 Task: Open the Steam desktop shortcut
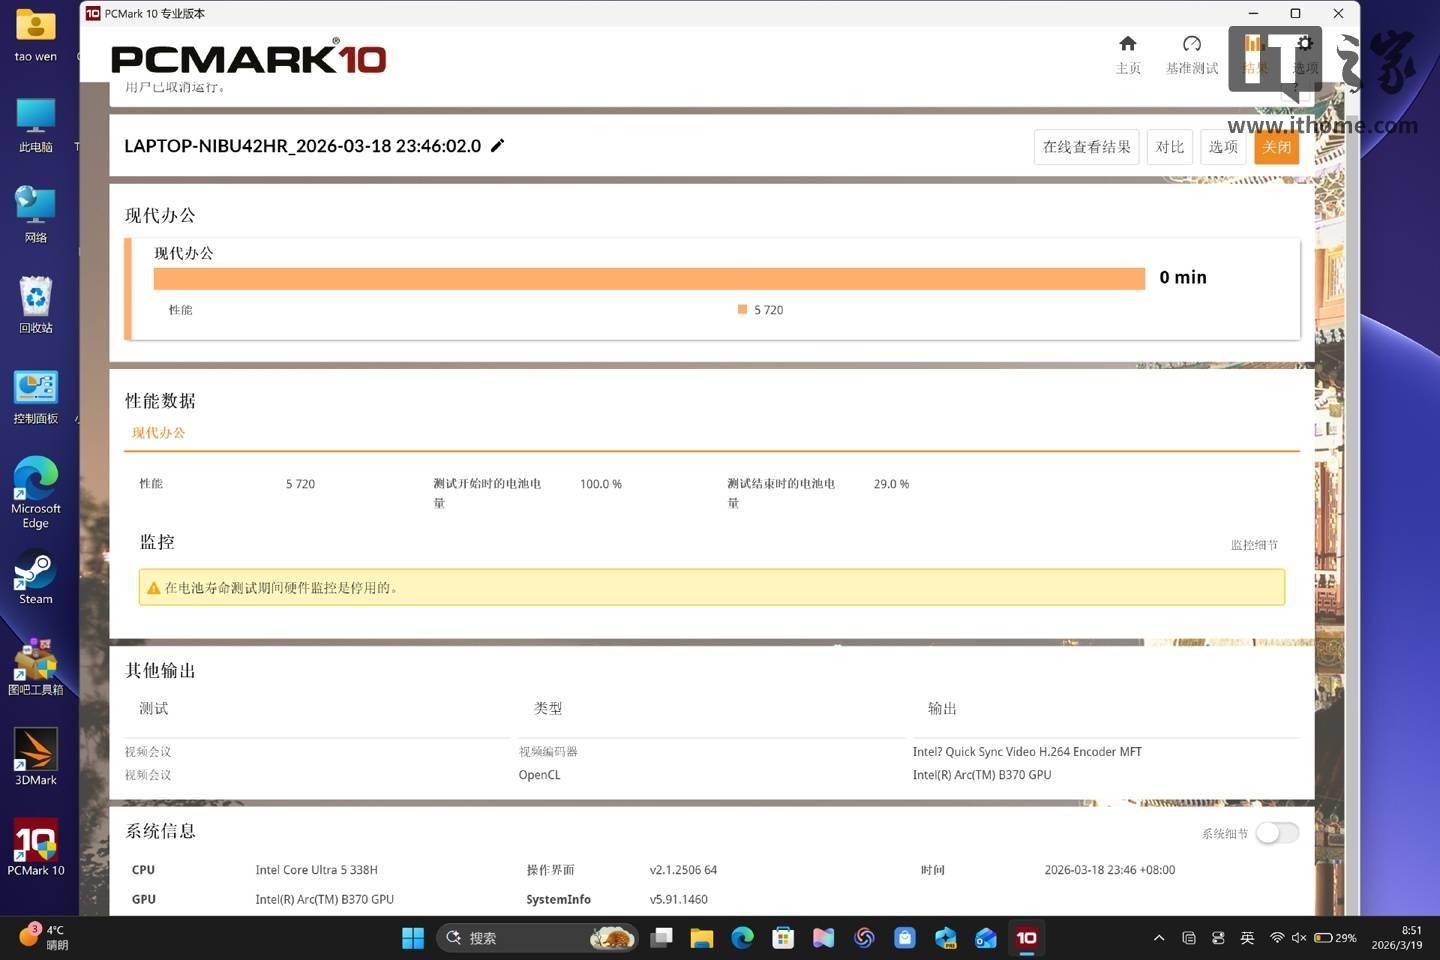click(x=36, y=579)
